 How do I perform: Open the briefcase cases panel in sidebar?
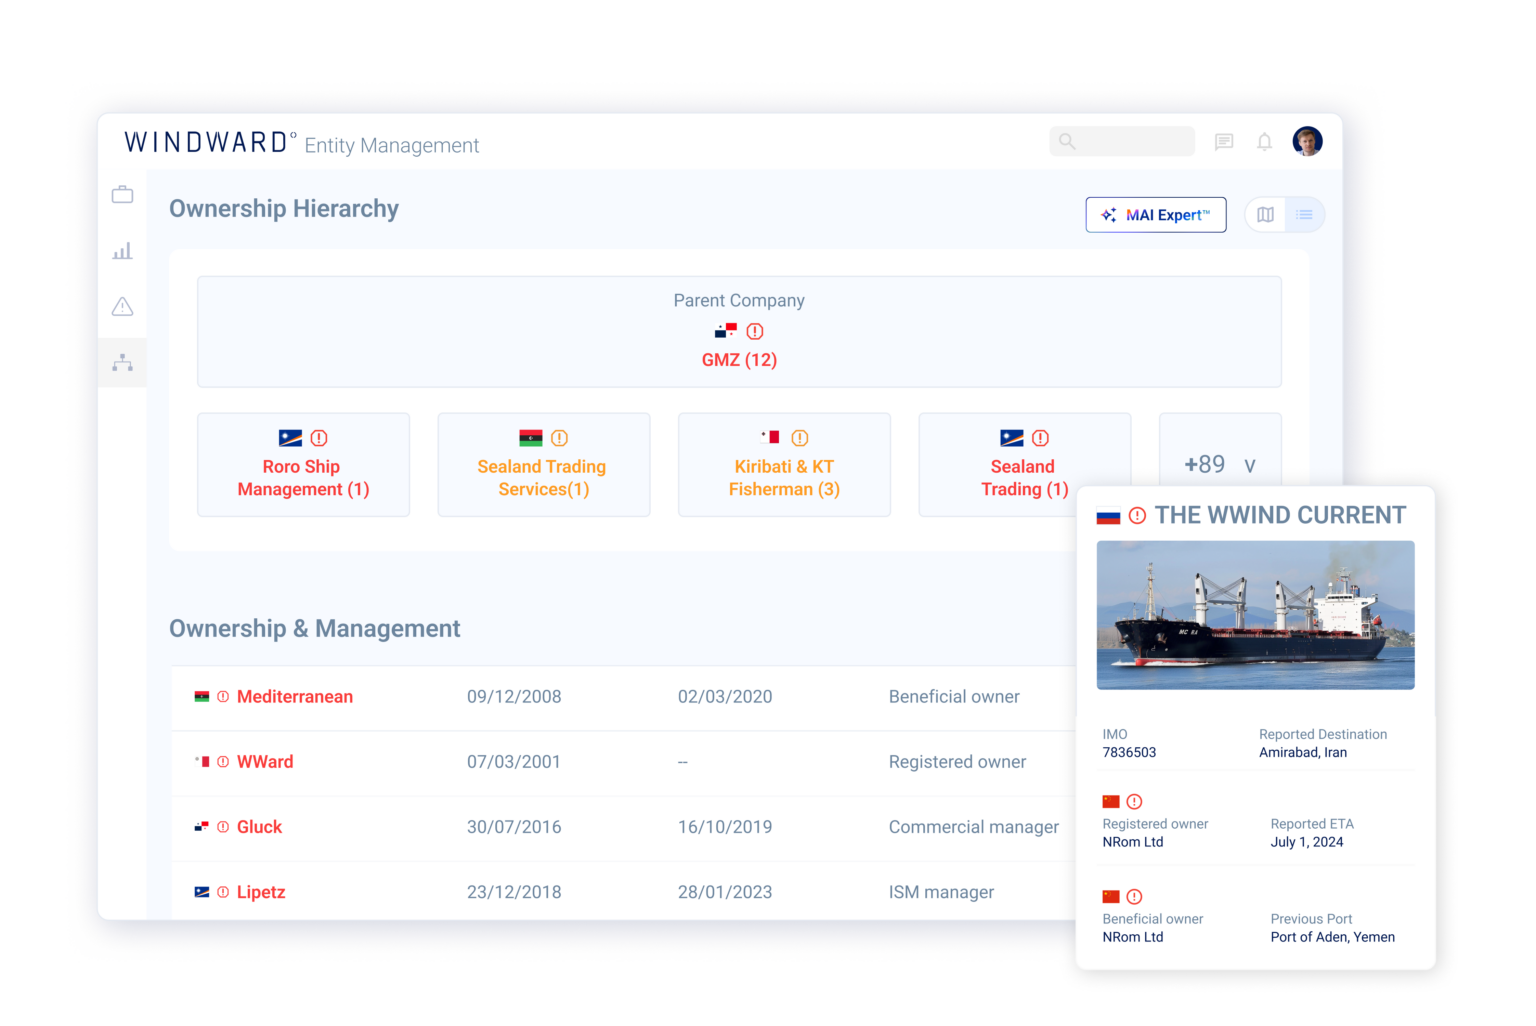click(x=122, y=194)
